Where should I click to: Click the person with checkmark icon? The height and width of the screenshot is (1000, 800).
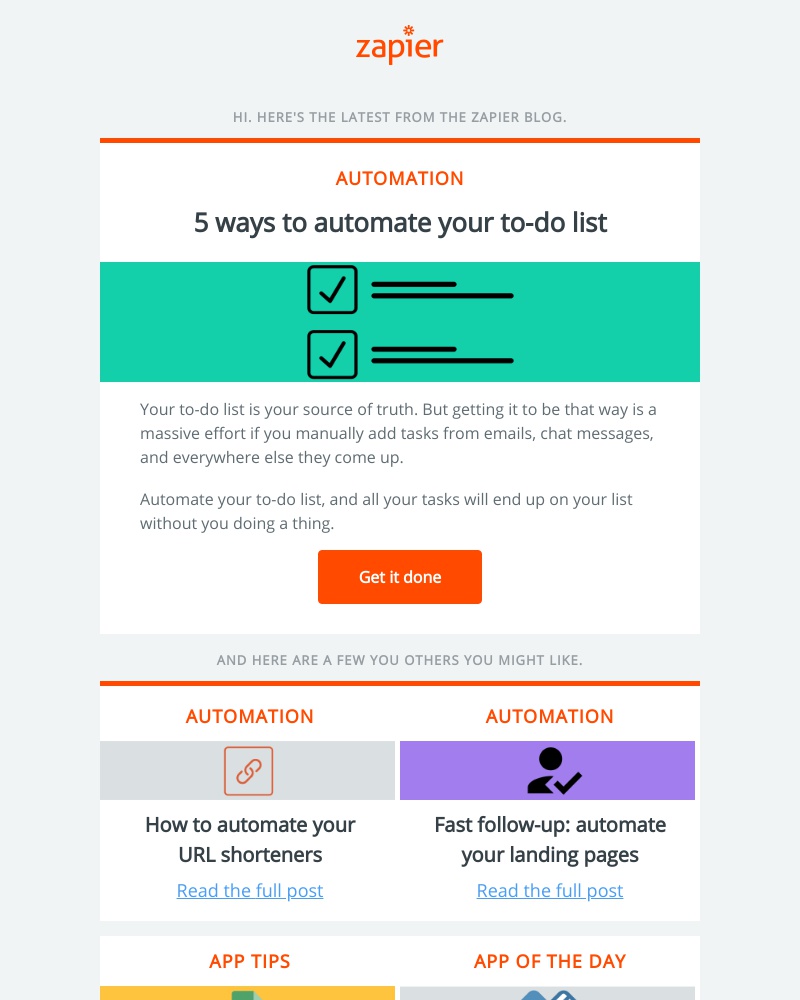pyautogui.click(x=553, y=771)
